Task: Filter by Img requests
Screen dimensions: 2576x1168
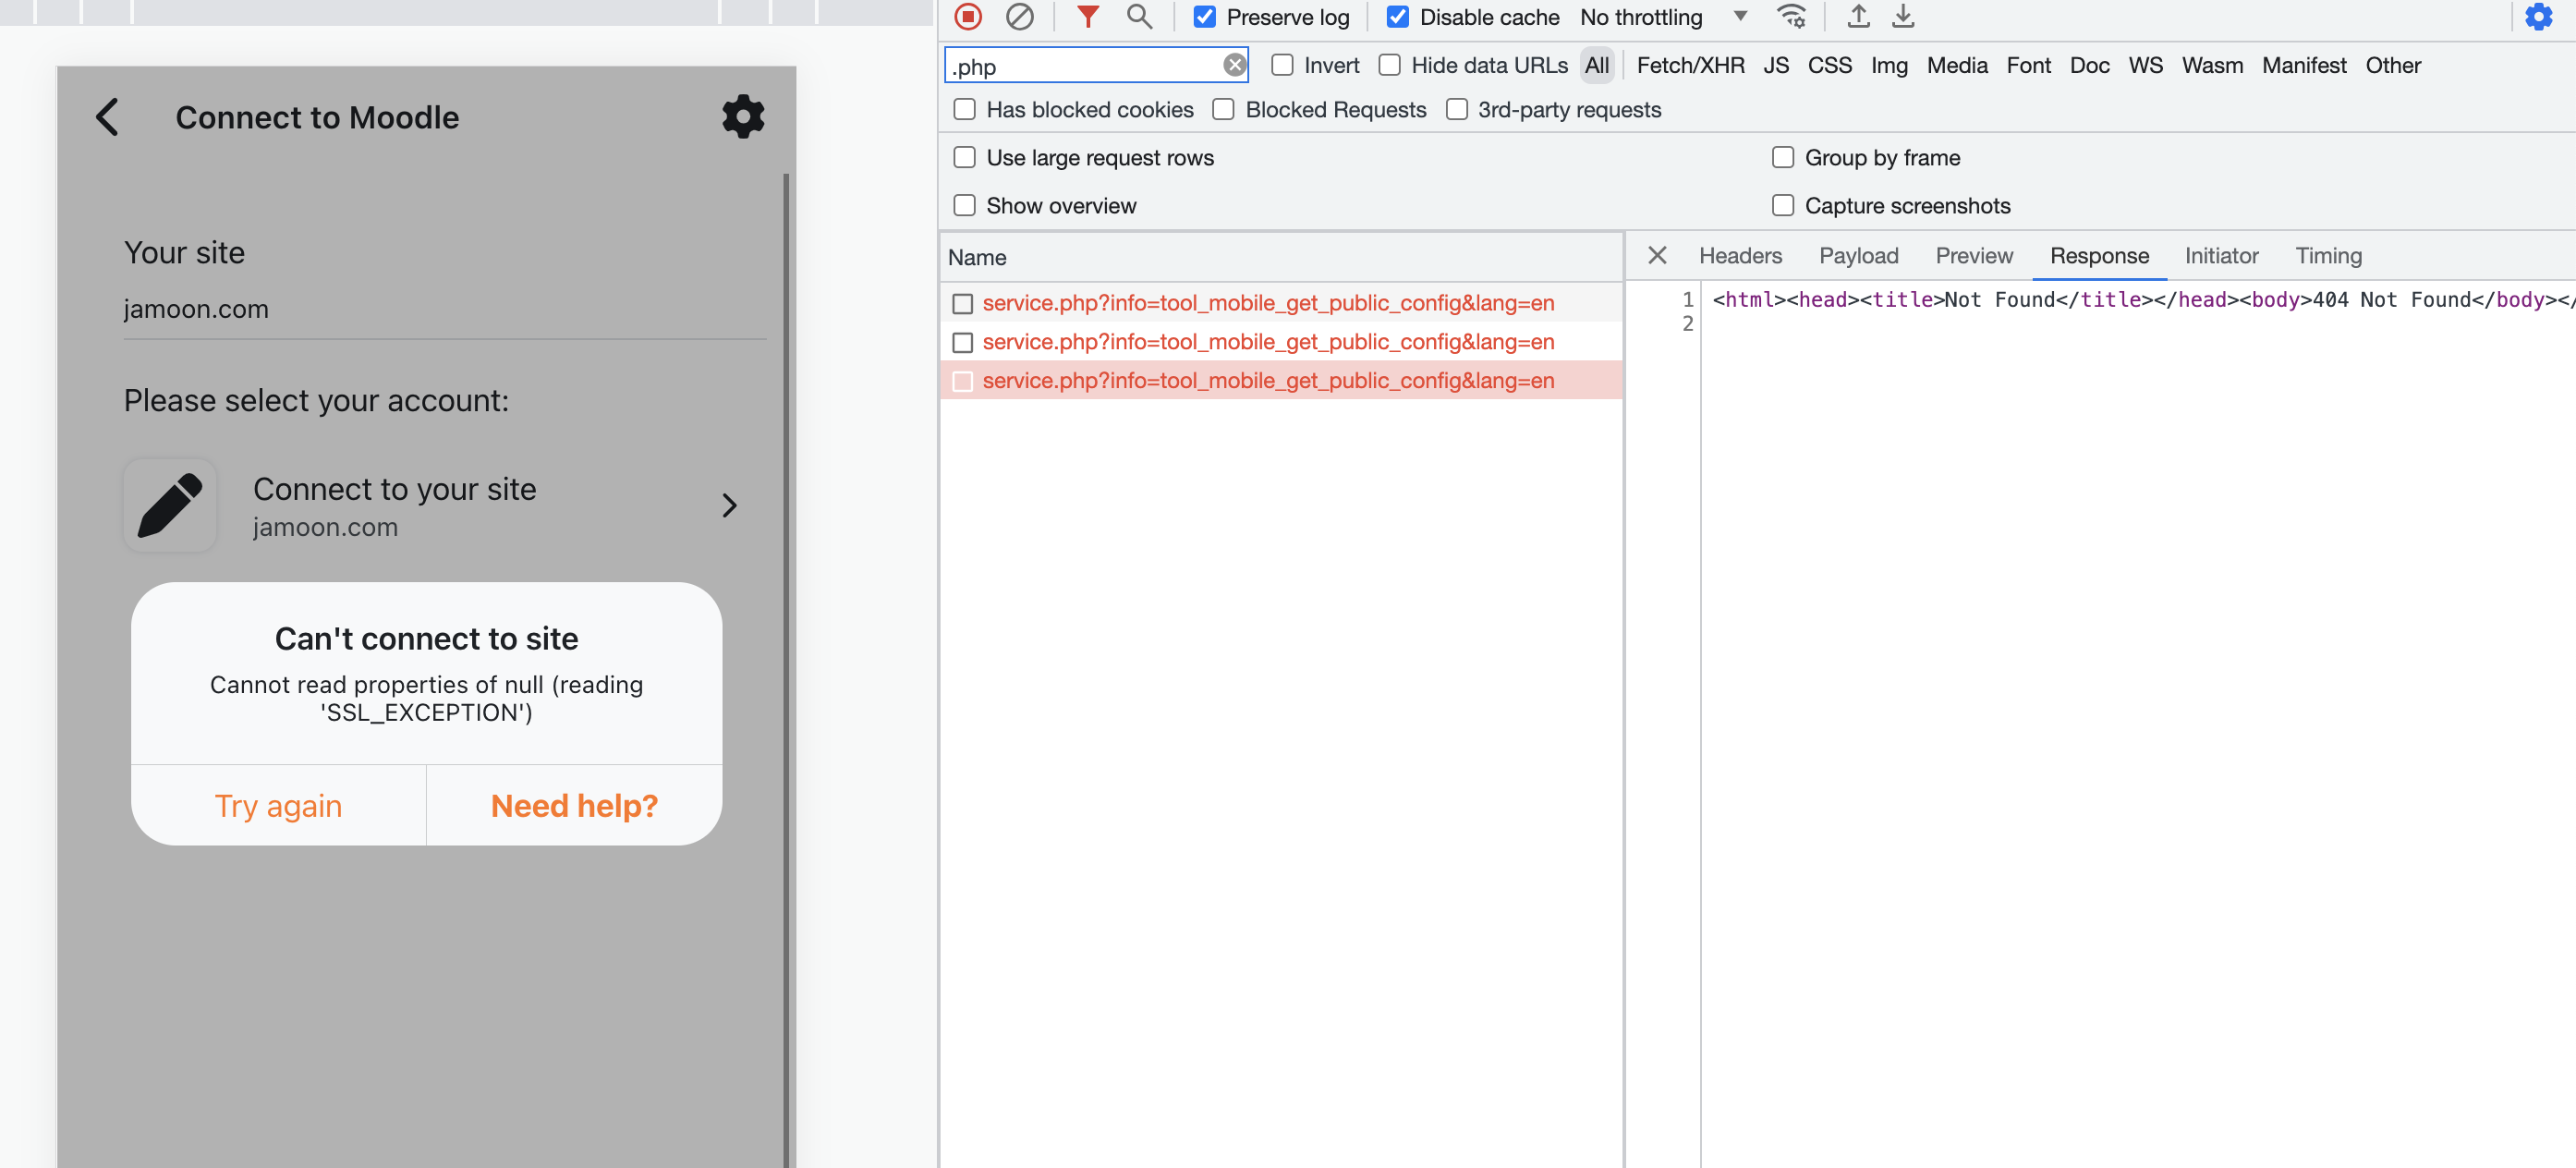Action: click(x=1889, y=65)
